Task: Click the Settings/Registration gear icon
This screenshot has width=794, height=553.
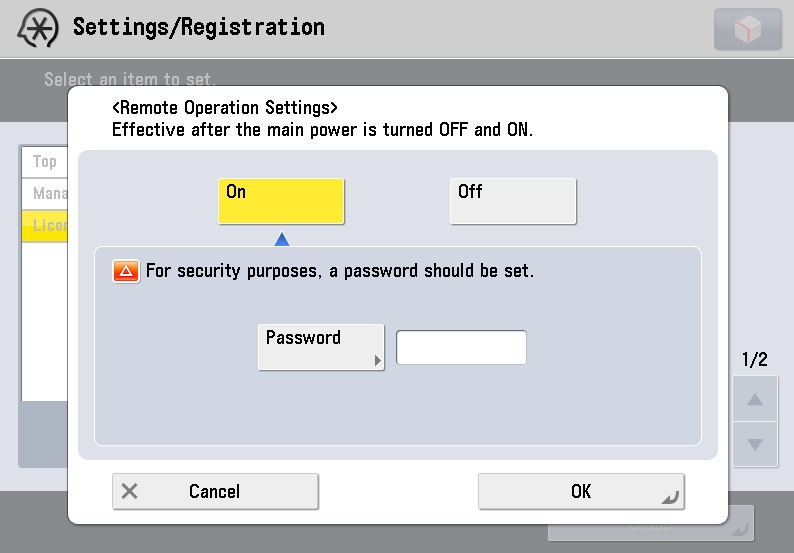Action: pos(38,29)
